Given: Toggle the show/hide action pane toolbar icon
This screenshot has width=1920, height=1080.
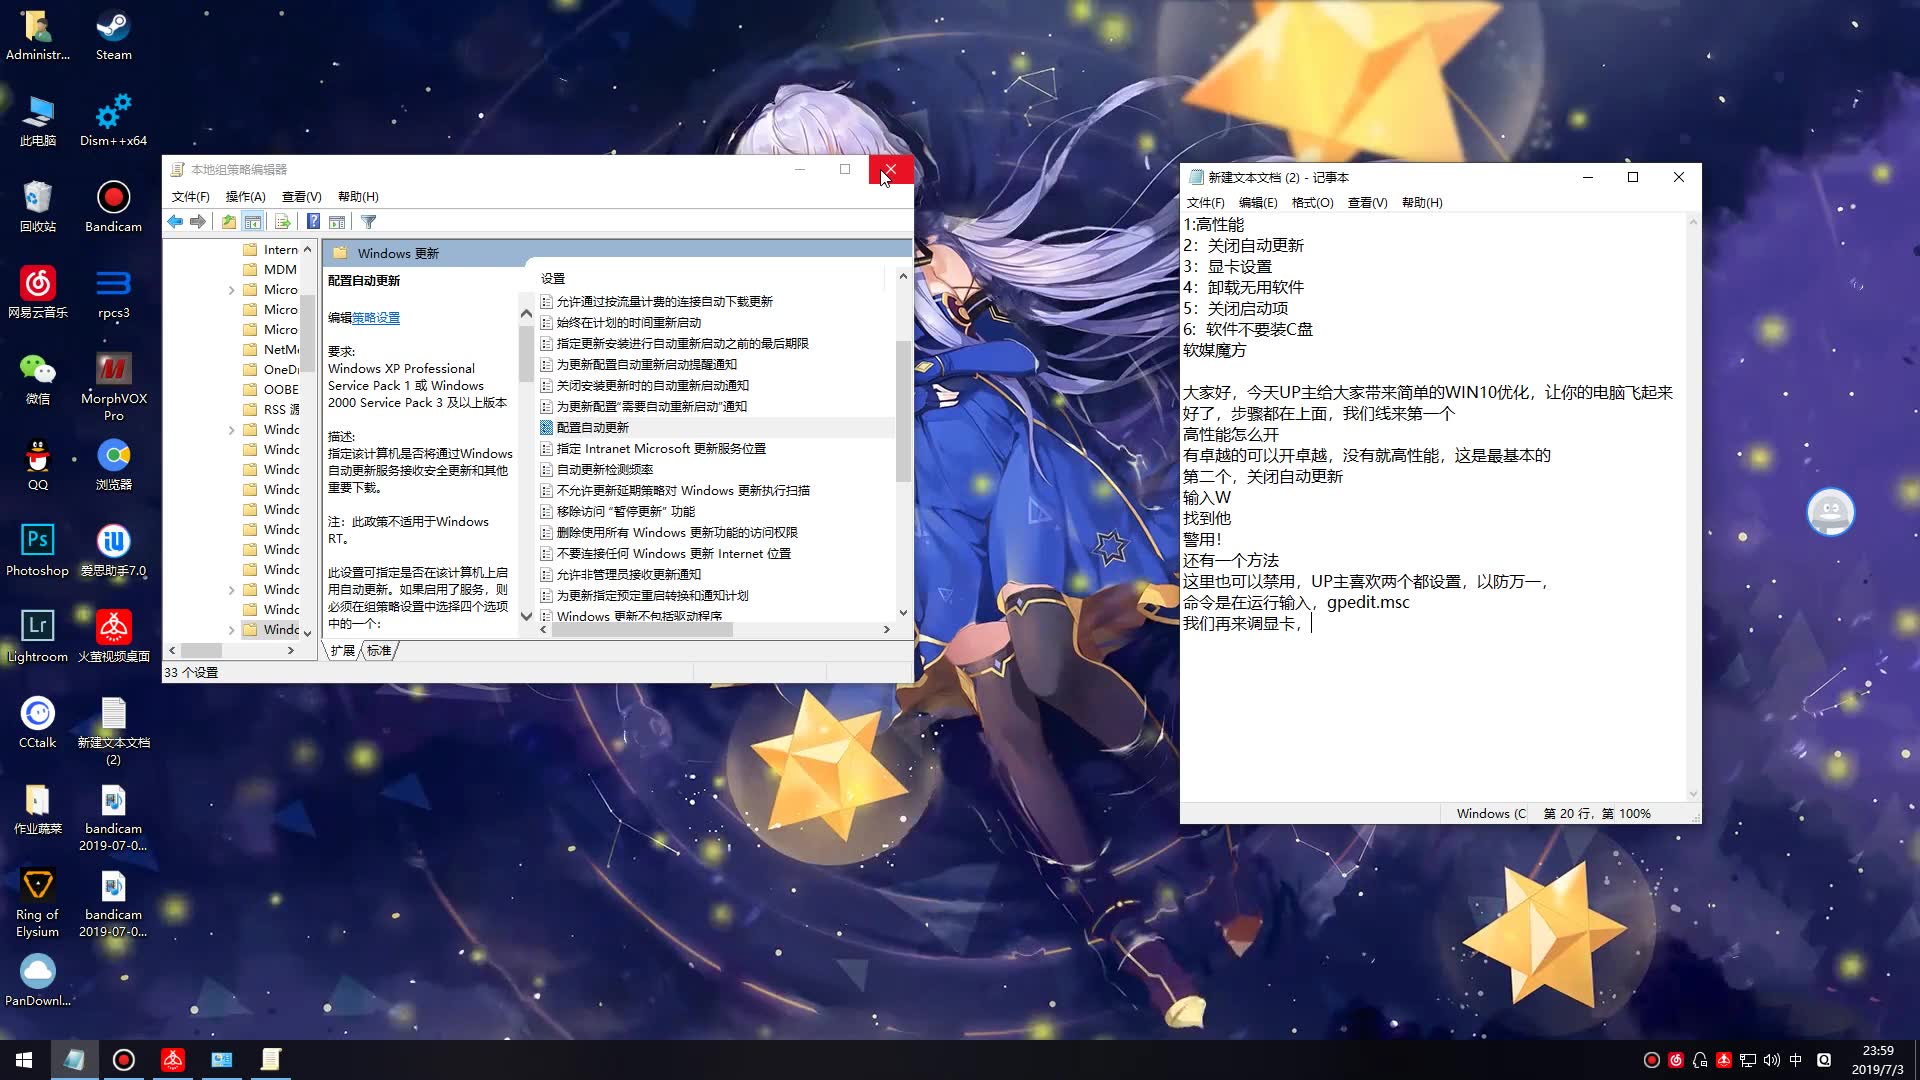Looking at the screenshot, I should (x=337, y=222).
